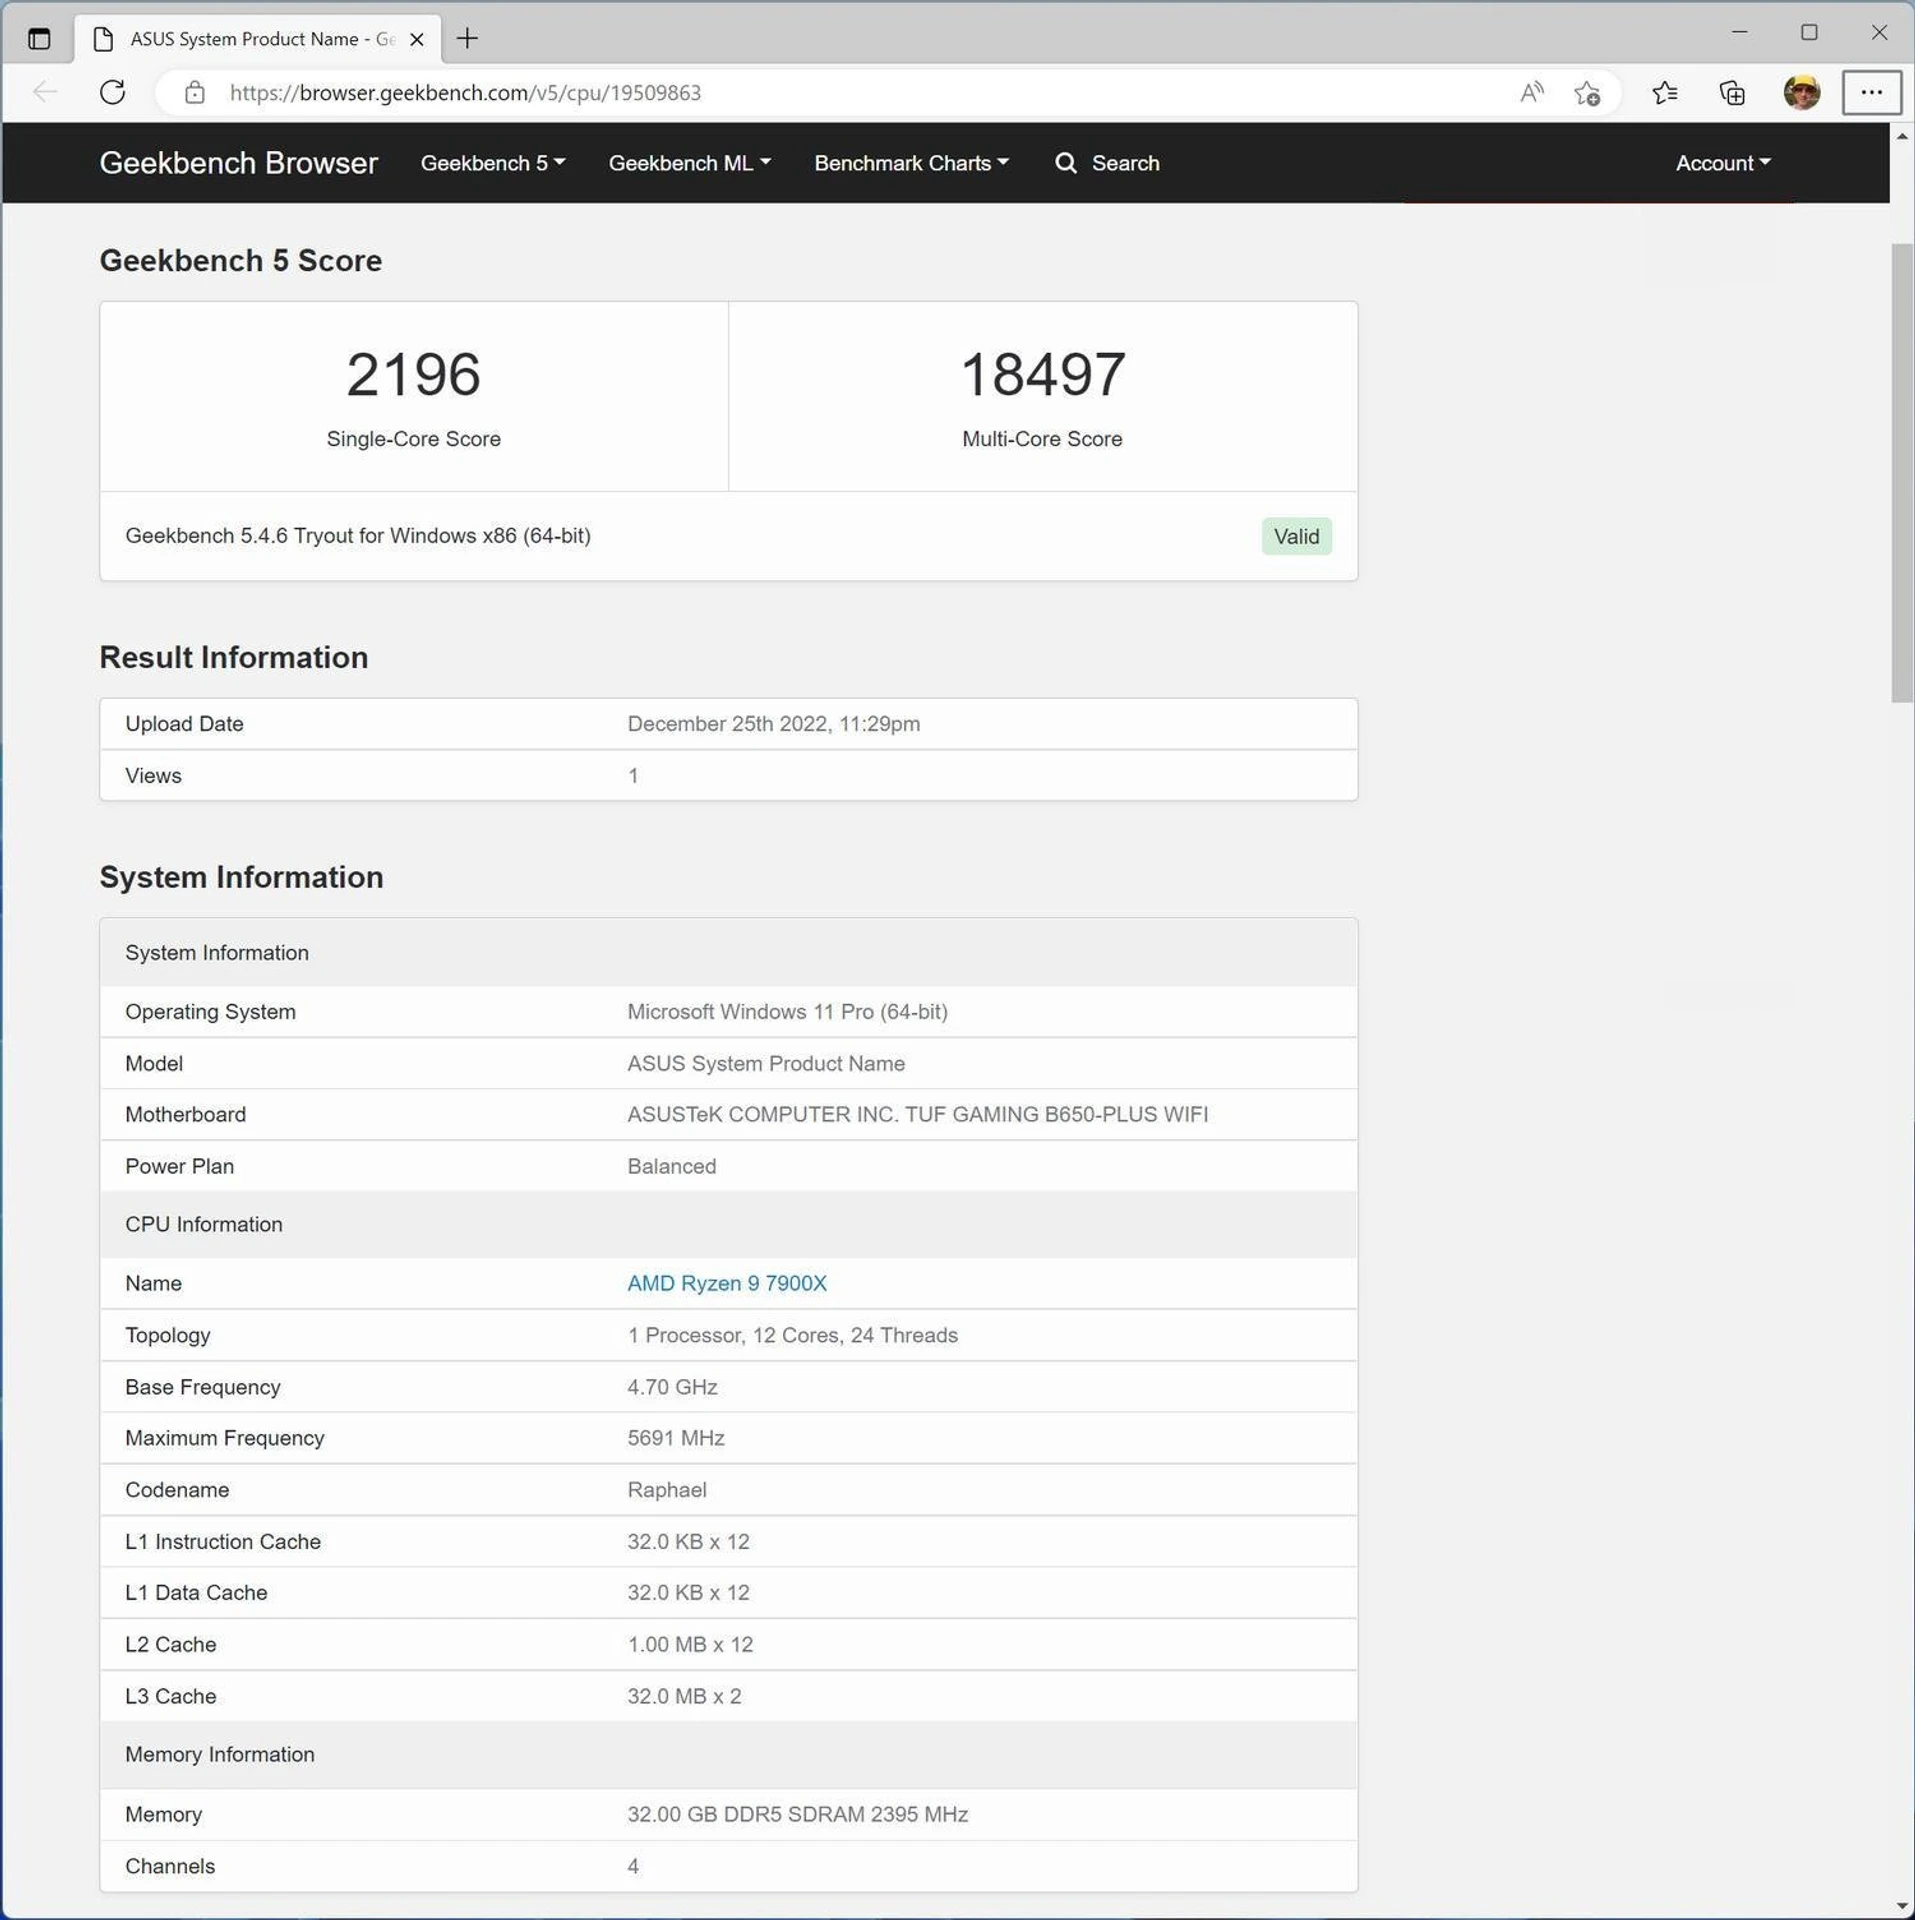The width and height of the screenshot is (1915, 1920).
Task: Open a new browser tab
Action: coord(467,39)
